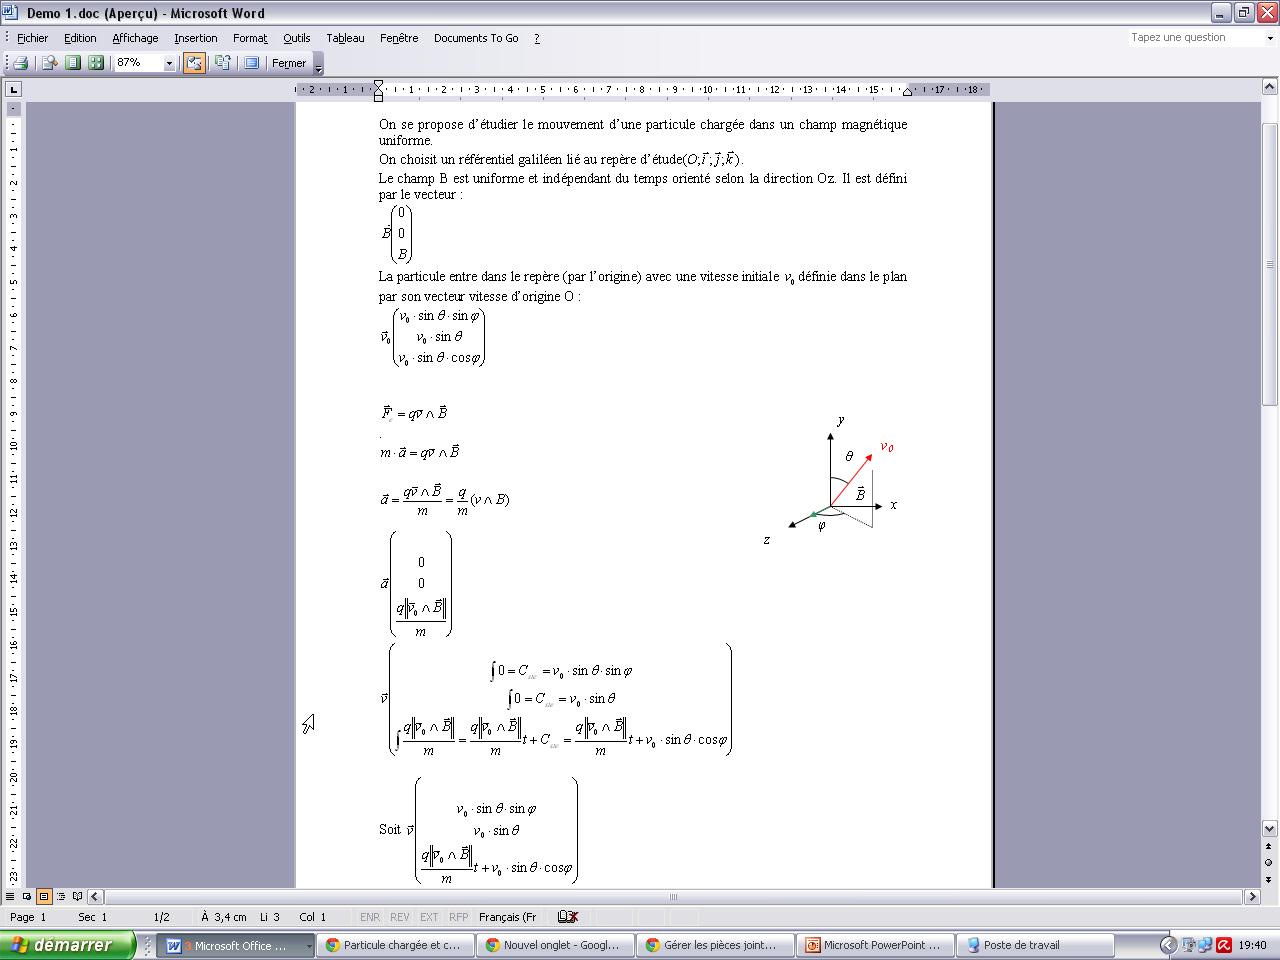The image size is (1280, 960).
Task: Open the Fichier menu
Action: (x=32, y=38)
